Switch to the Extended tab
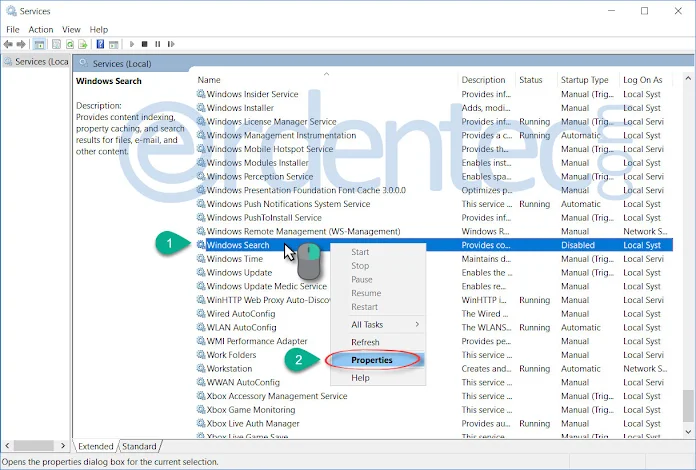Viewport: 696px width, 470px height. click(95, 446)
